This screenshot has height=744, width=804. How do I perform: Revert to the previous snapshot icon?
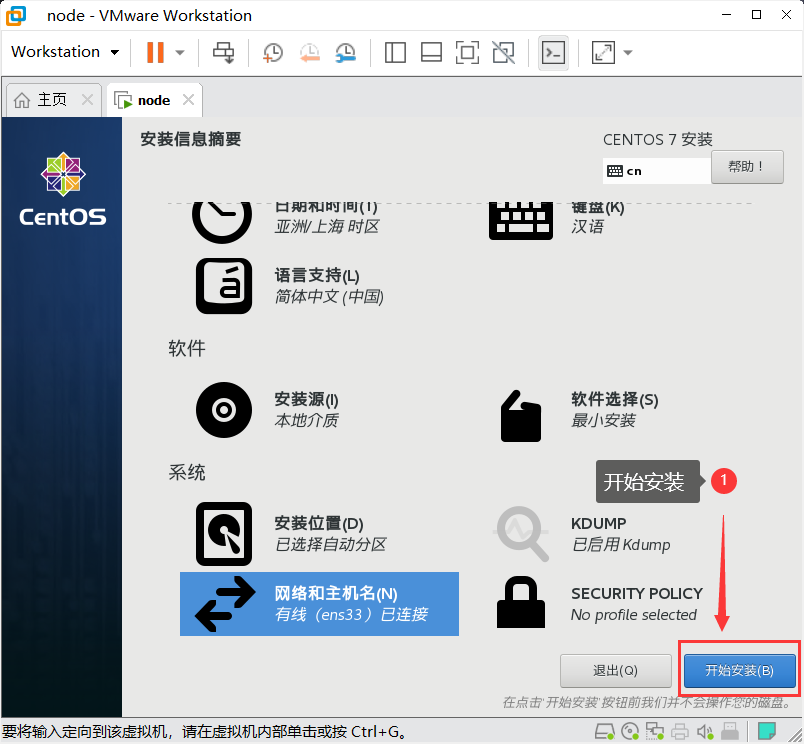310,52
